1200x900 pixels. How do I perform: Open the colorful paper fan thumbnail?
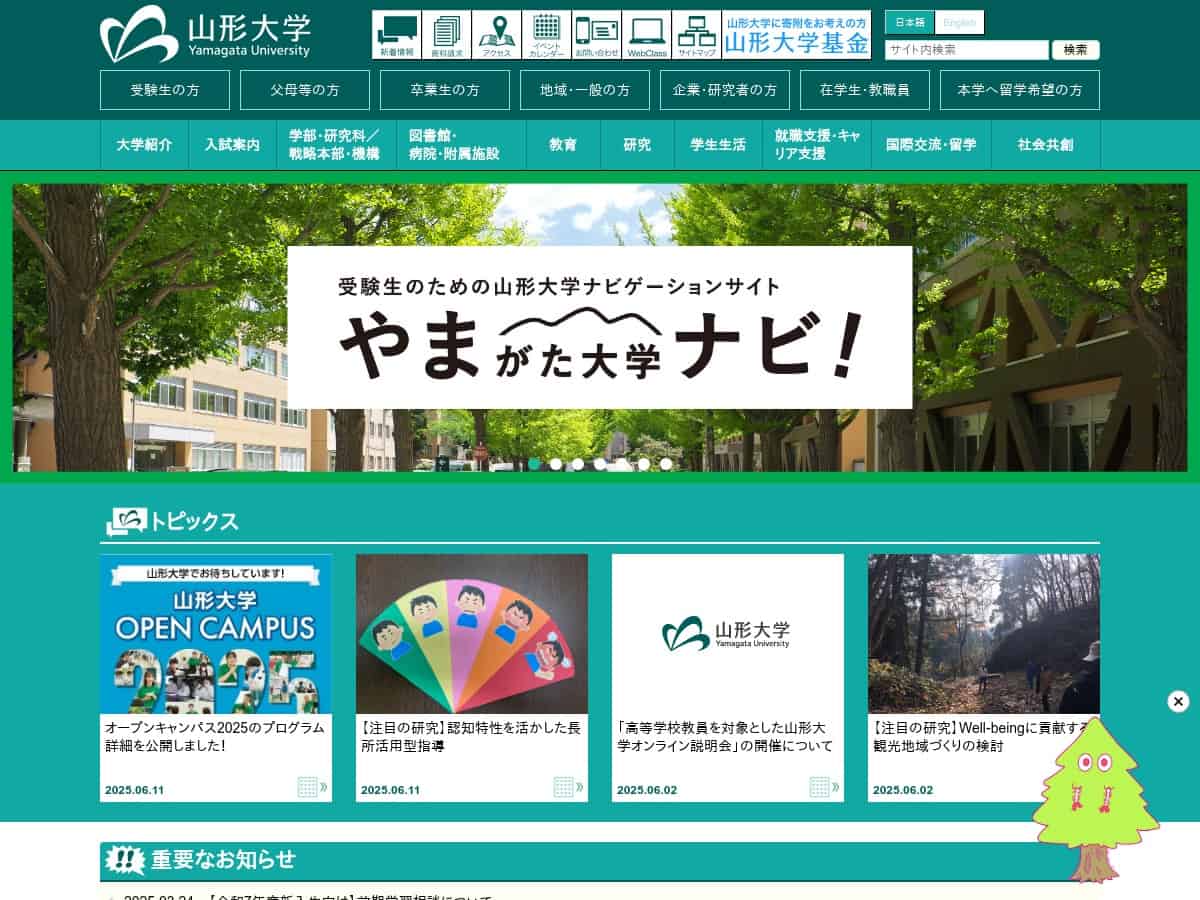pyautogui.click(x=472, y=634)
